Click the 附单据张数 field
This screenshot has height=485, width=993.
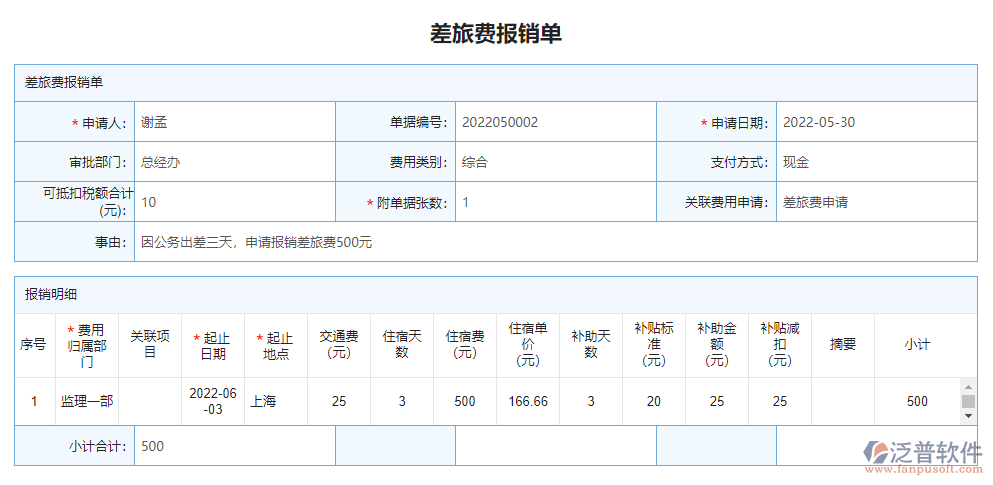[x=555, y=202]
